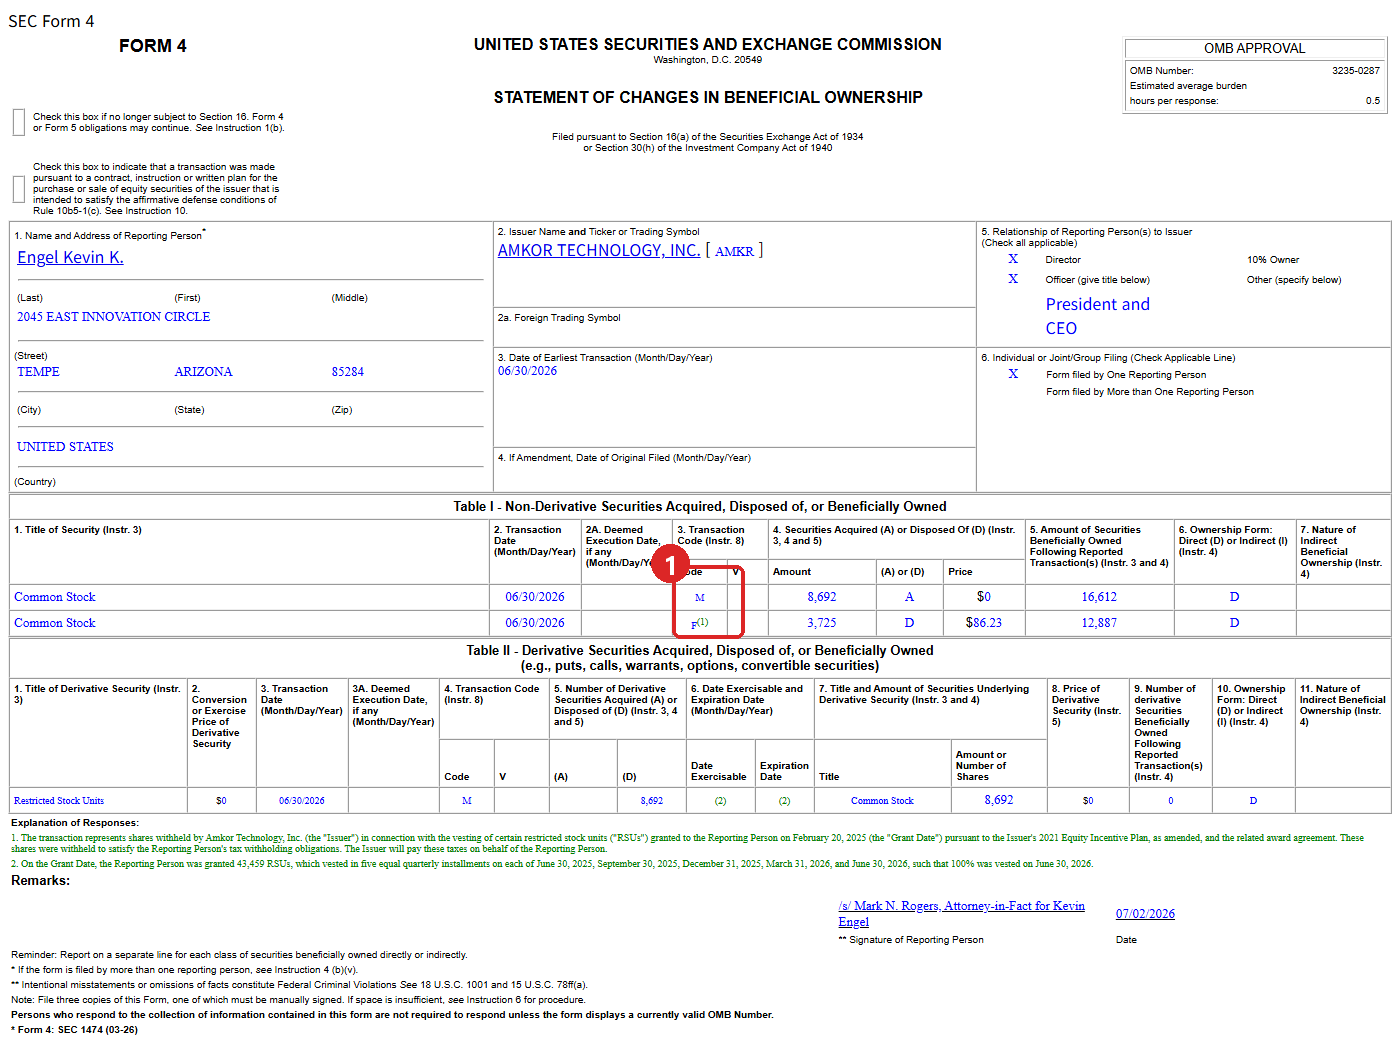
Task: Click the first Common Stock row title
Action: pyautogui.click(x=55, y=597)
